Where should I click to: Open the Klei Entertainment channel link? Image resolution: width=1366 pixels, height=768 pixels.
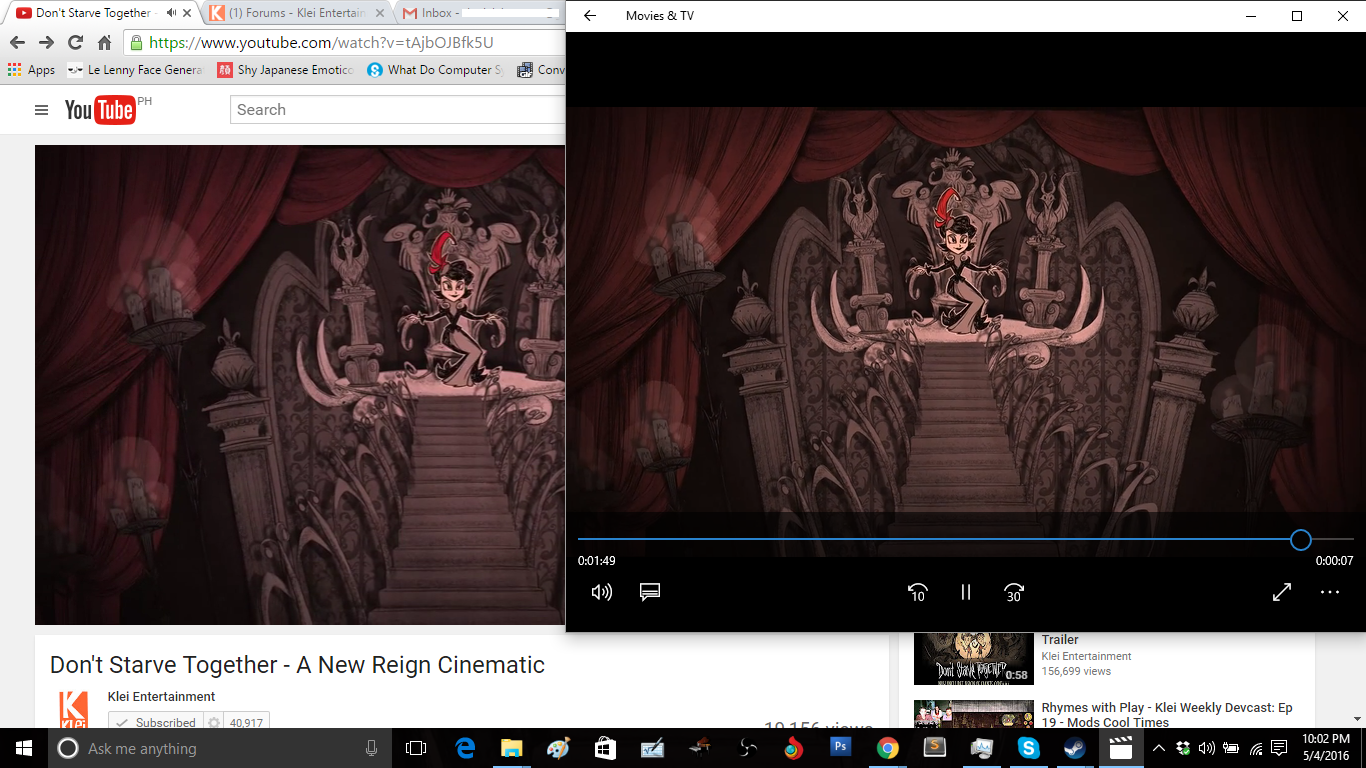tap(161, 696)
